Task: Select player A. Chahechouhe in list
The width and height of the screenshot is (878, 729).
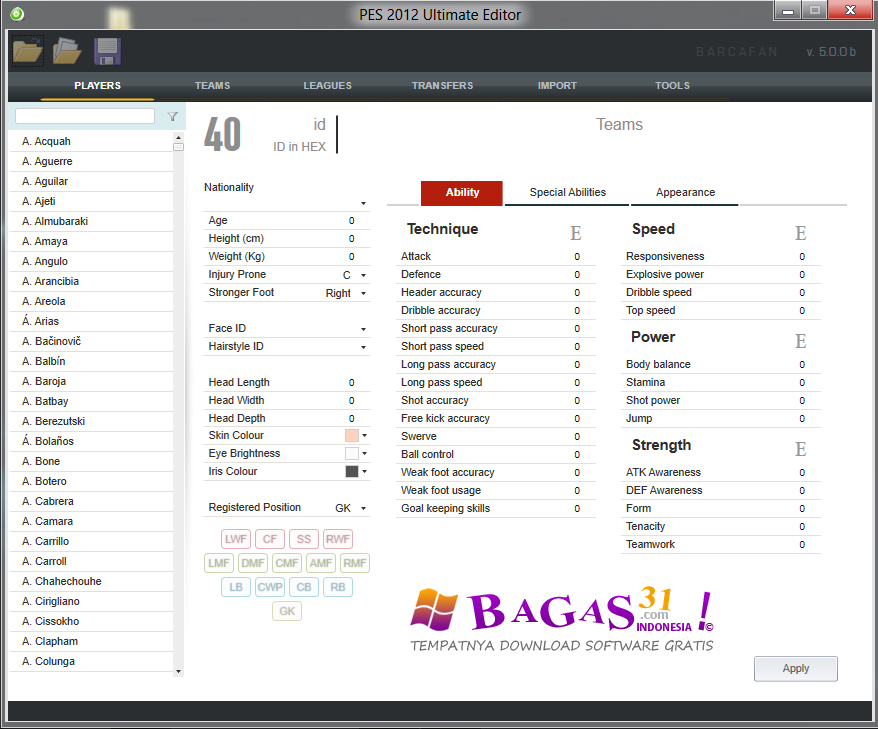Action: click(x=92, y=582)
